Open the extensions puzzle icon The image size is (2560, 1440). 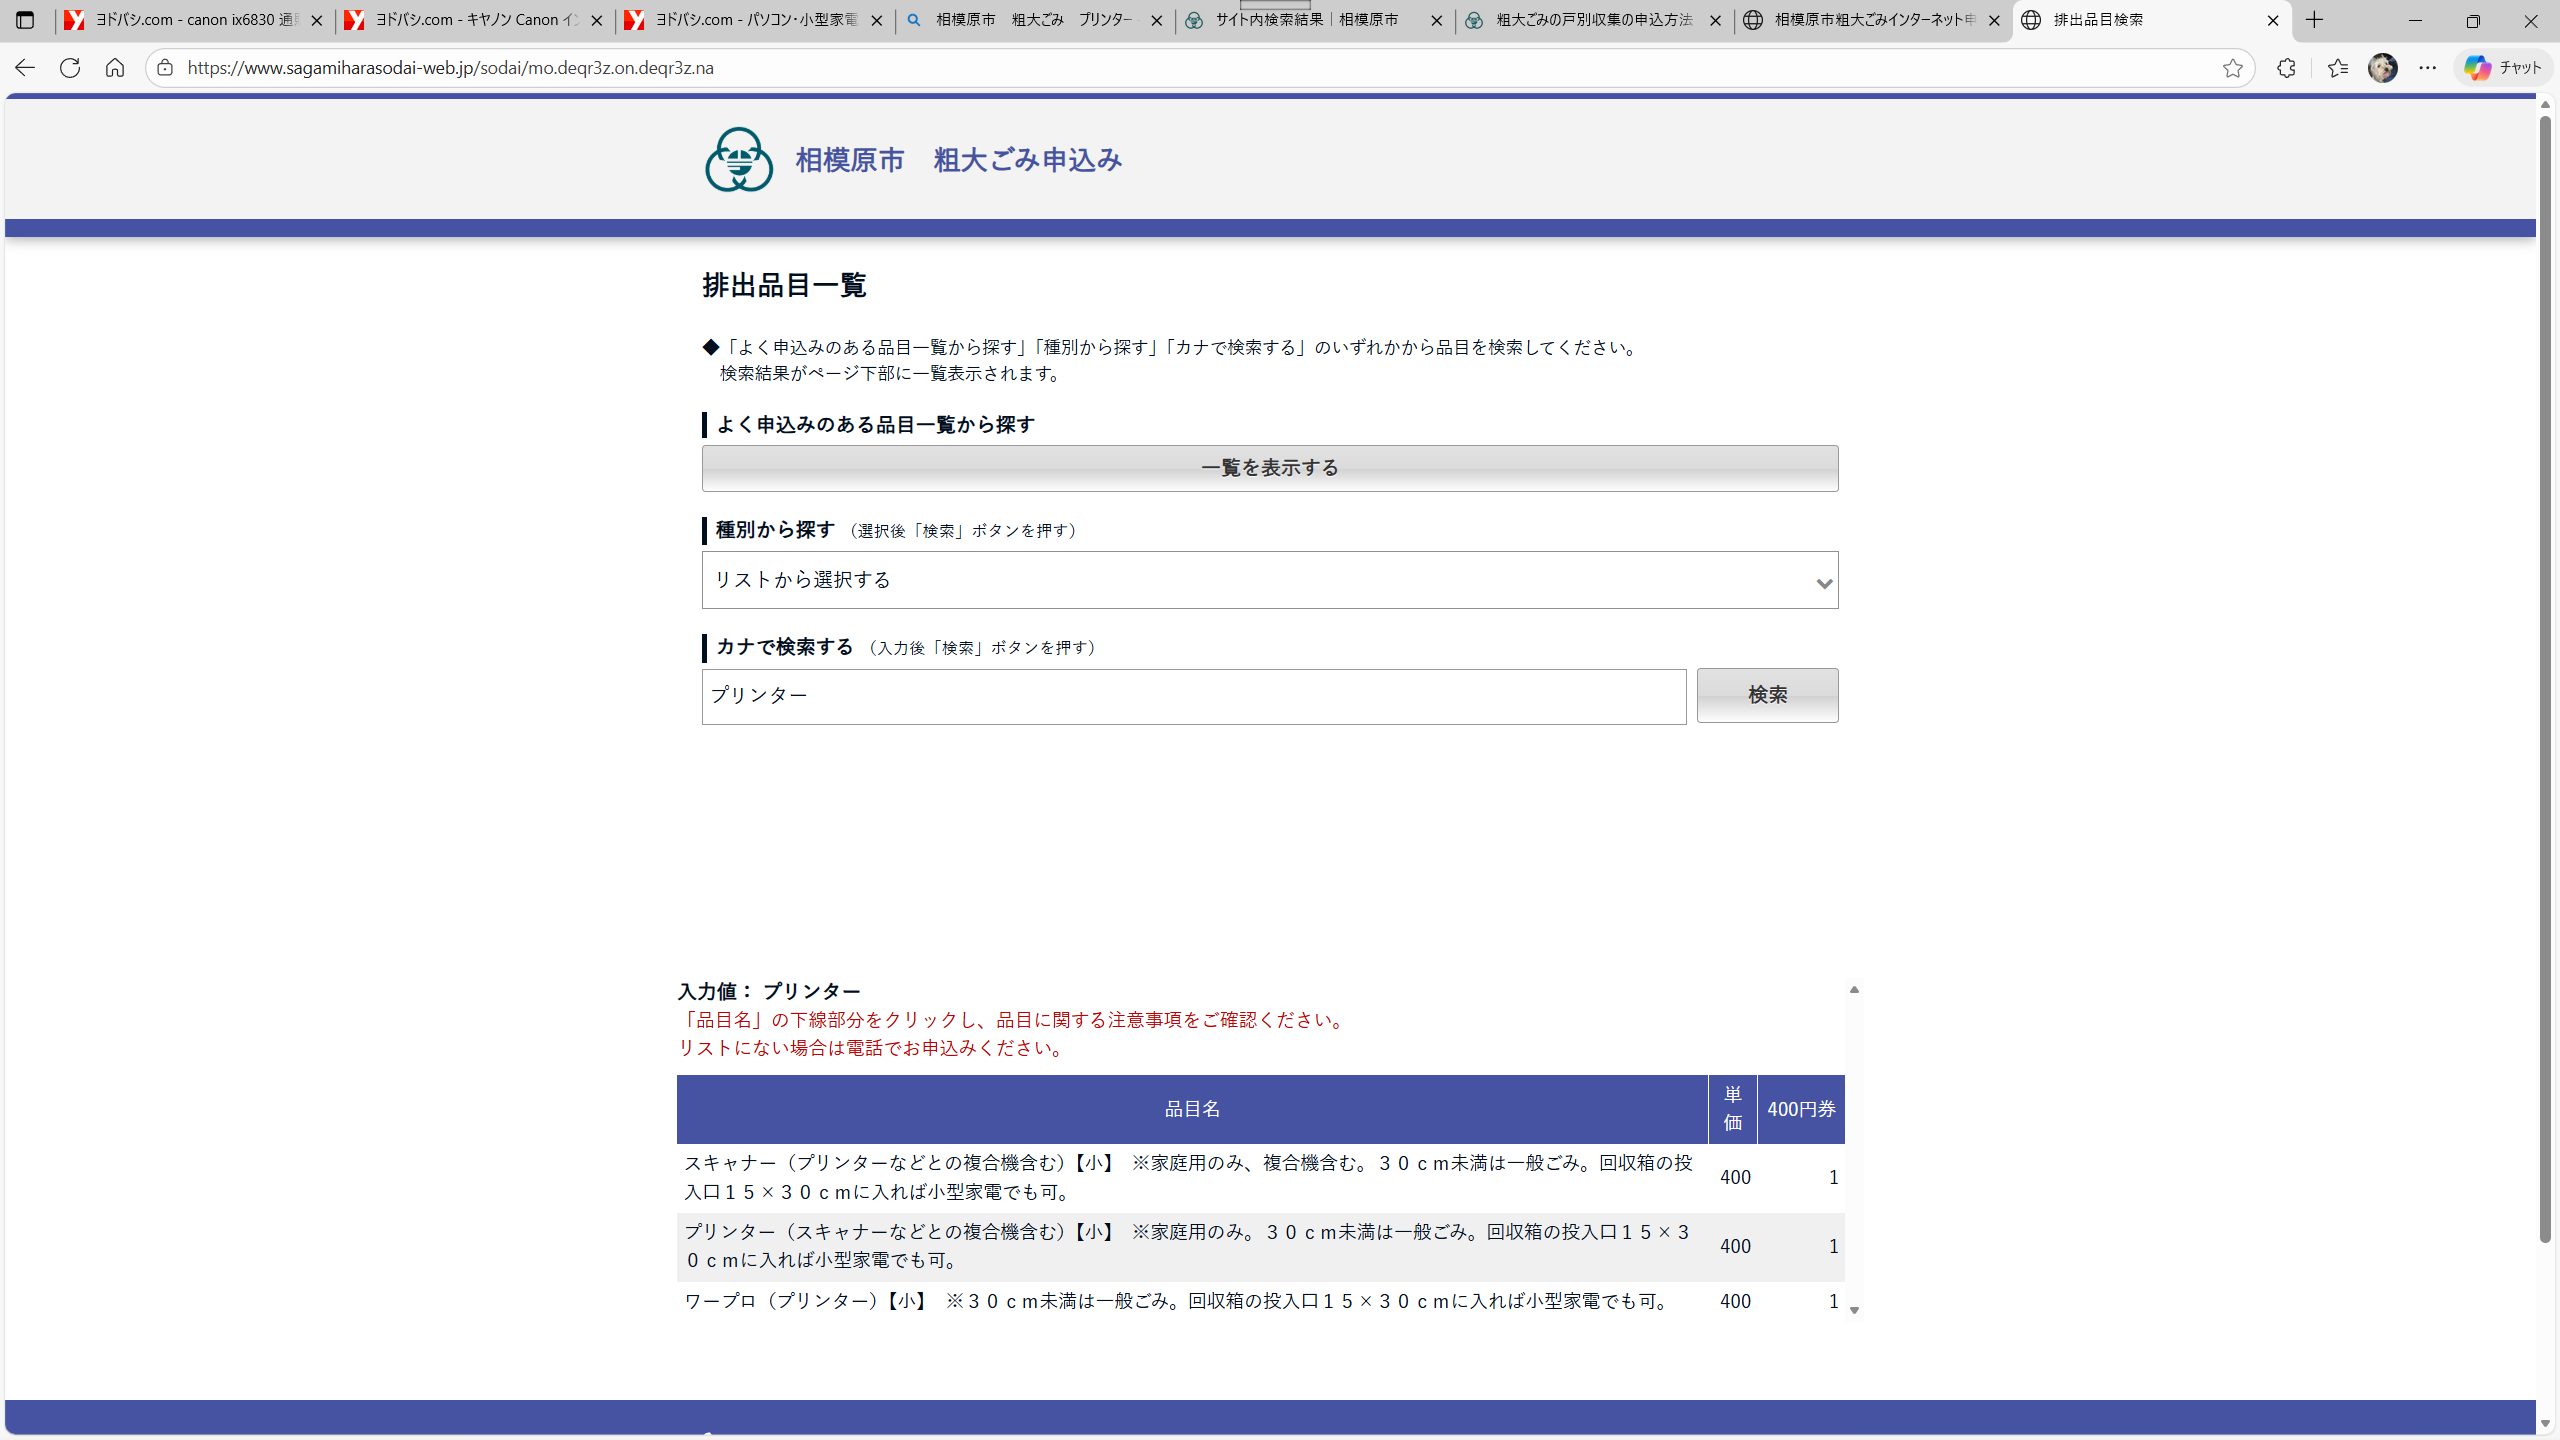click(2286, 68)
